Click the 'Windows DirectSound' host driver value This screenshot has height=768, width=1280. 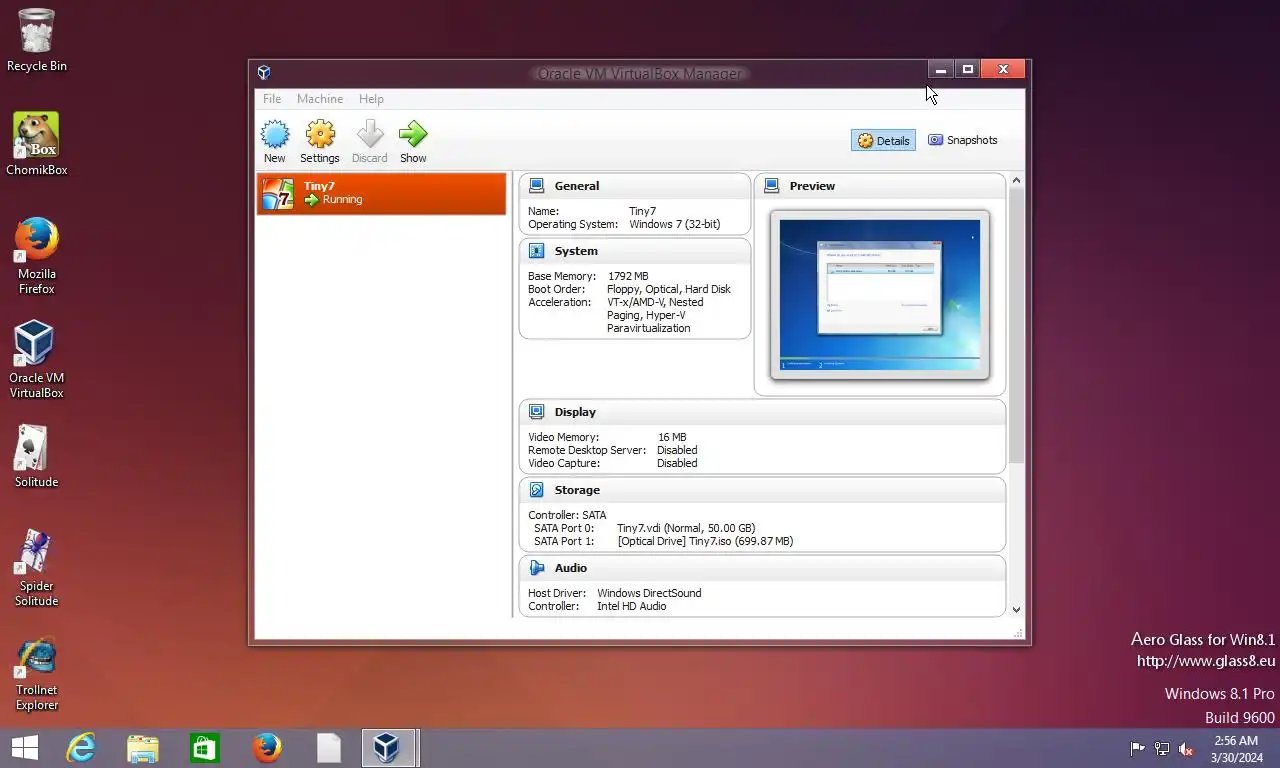(649, 593)
